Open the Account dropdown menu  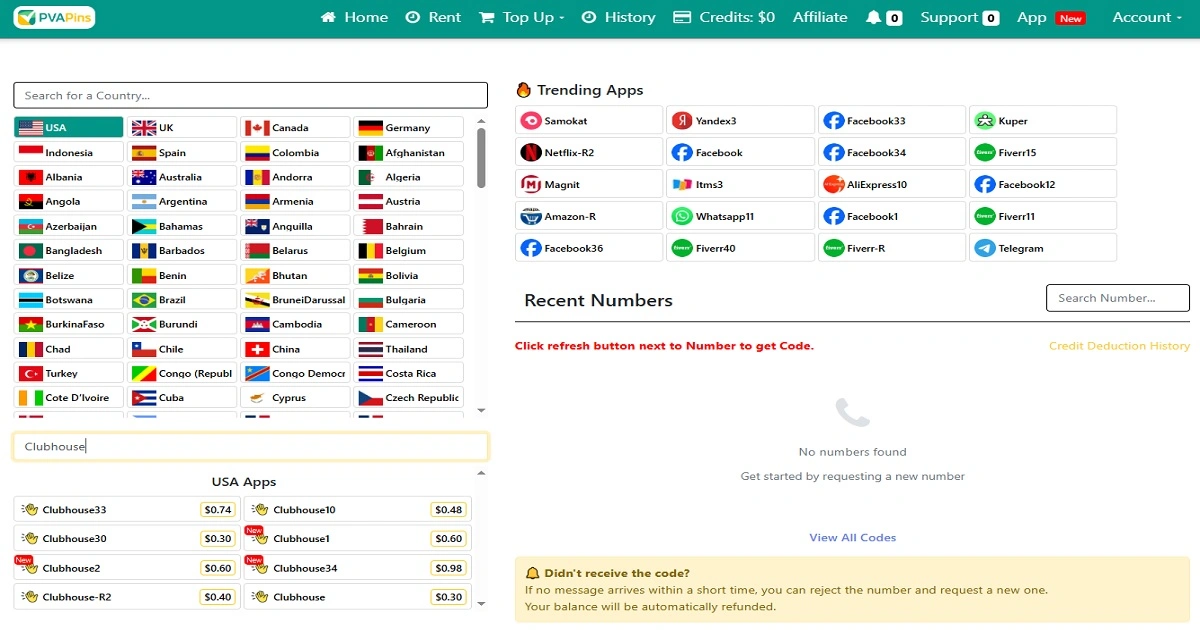pyautogui.click(x=1147, y=17)
